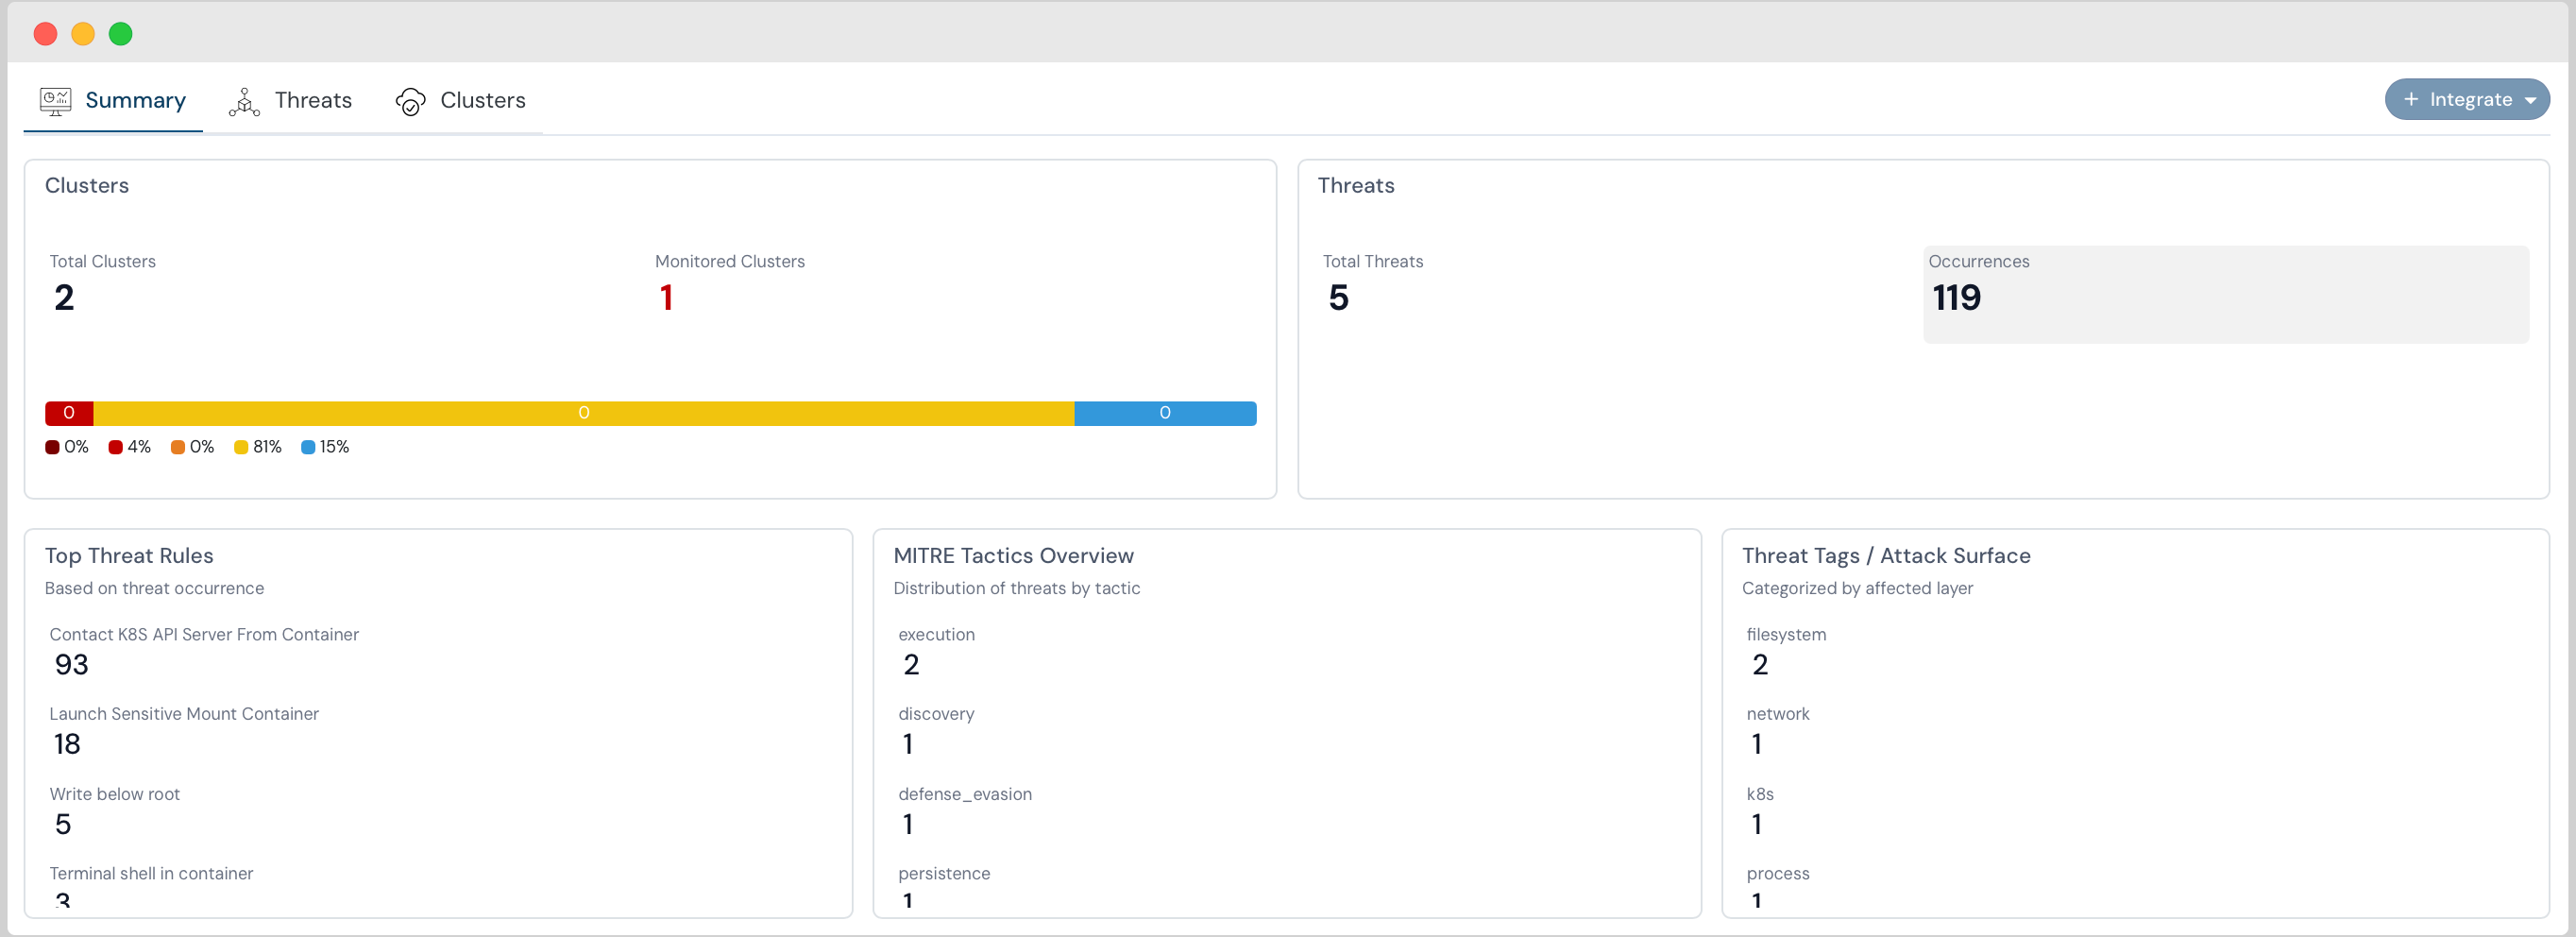Screen dimensions: 2576x937
Task: Switch to the Threats tab
Action: coord(312,101)
